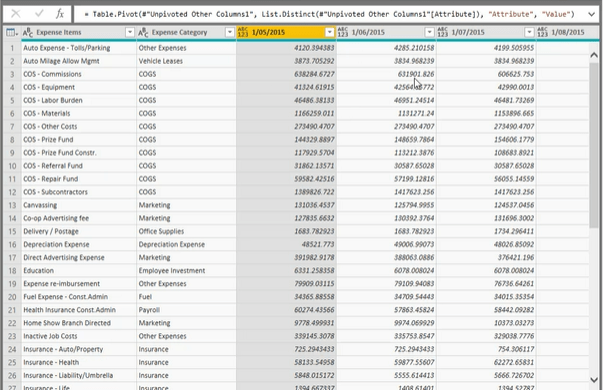
Task: Open the fx insert function icon
Action: (60, 14)
